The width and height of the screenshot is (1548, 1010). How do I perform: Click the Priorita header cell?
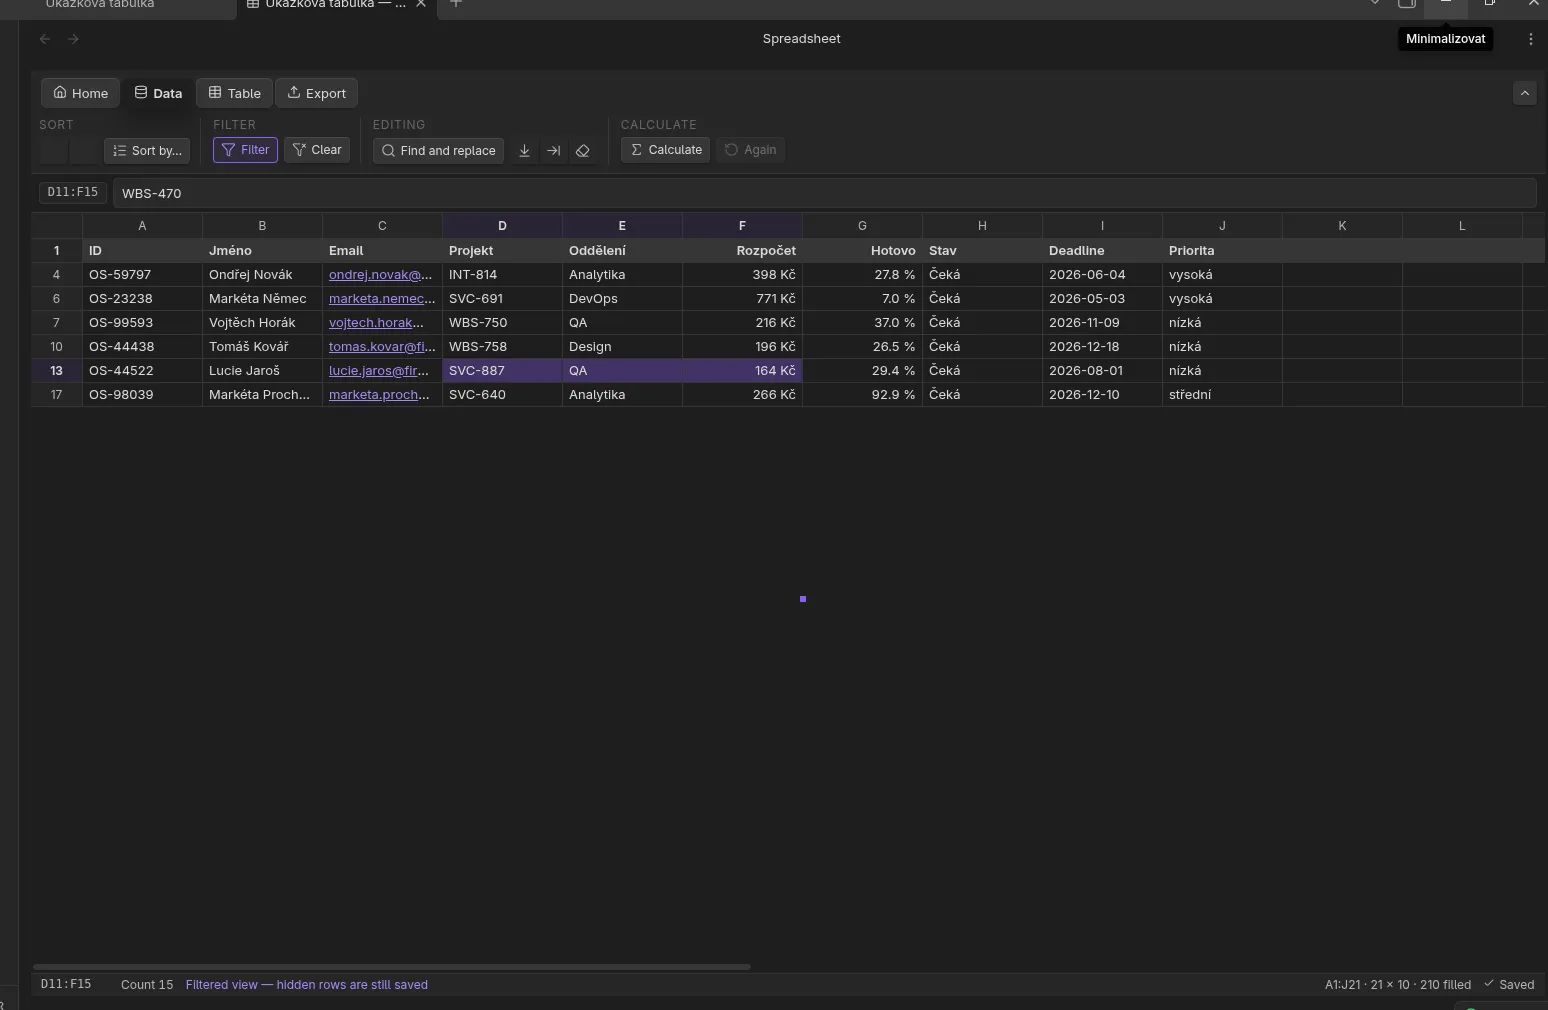(1222, 251)
